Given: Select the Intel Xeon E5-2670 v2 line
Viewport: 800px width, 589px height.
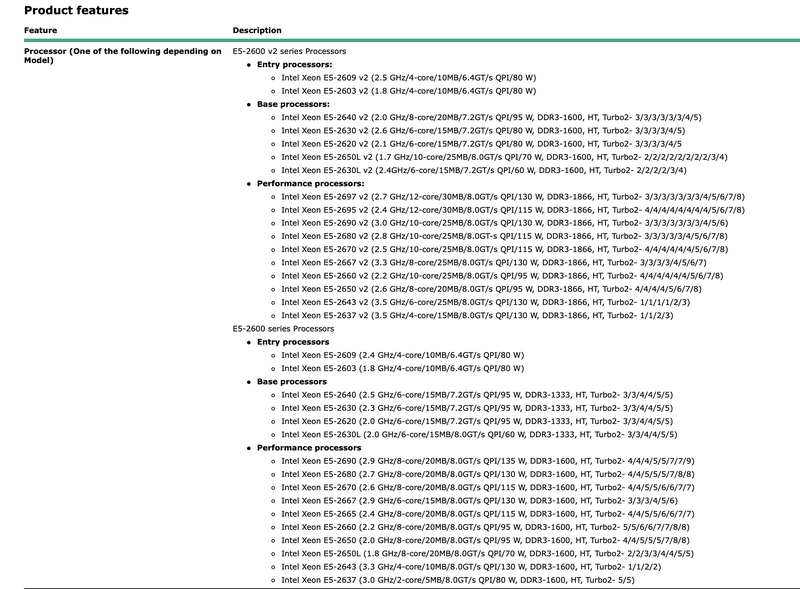Looking at the screenshot, I should coord(505,250).
